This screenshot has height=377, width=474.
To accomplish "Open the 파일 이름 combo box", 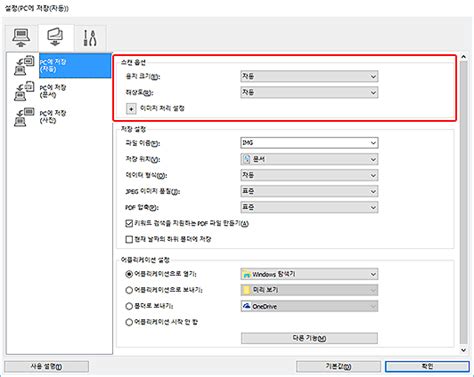I will [309, 143].
